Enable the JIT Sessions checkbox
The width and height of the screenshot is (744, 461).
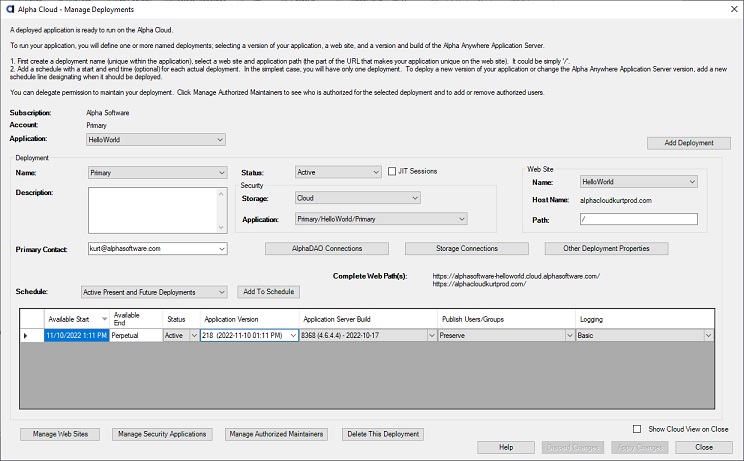[x=392, y=171]
